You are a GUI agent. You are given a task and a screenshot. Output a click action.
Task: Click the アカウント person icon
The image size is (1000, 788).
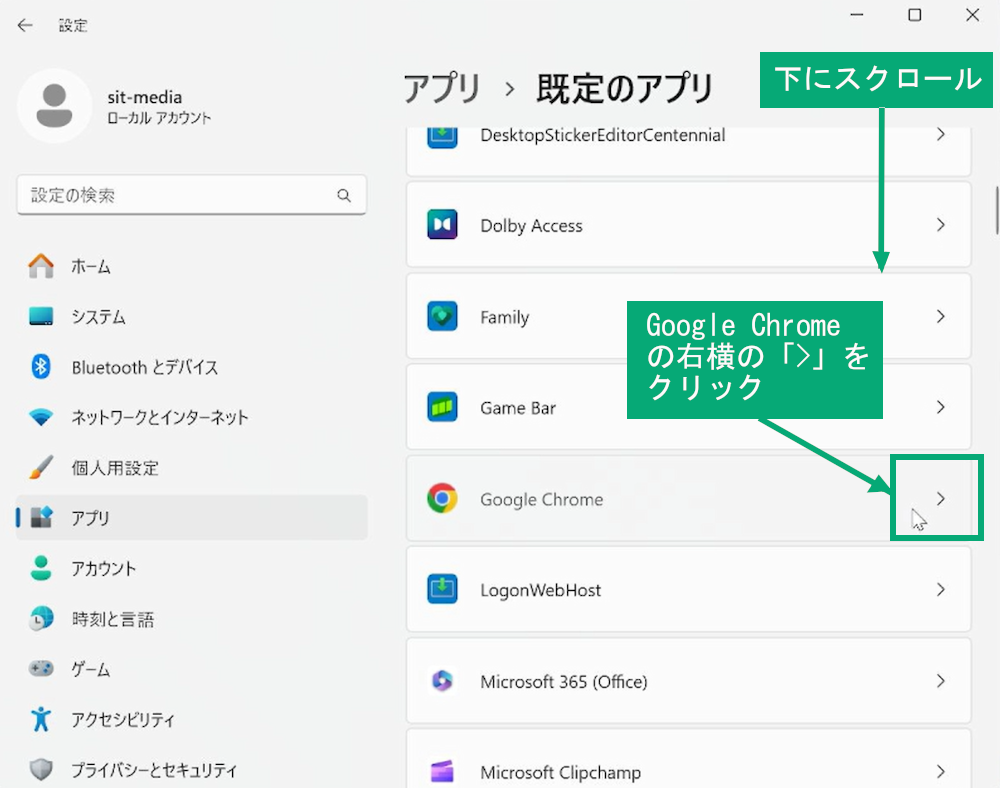pos(41,567)
